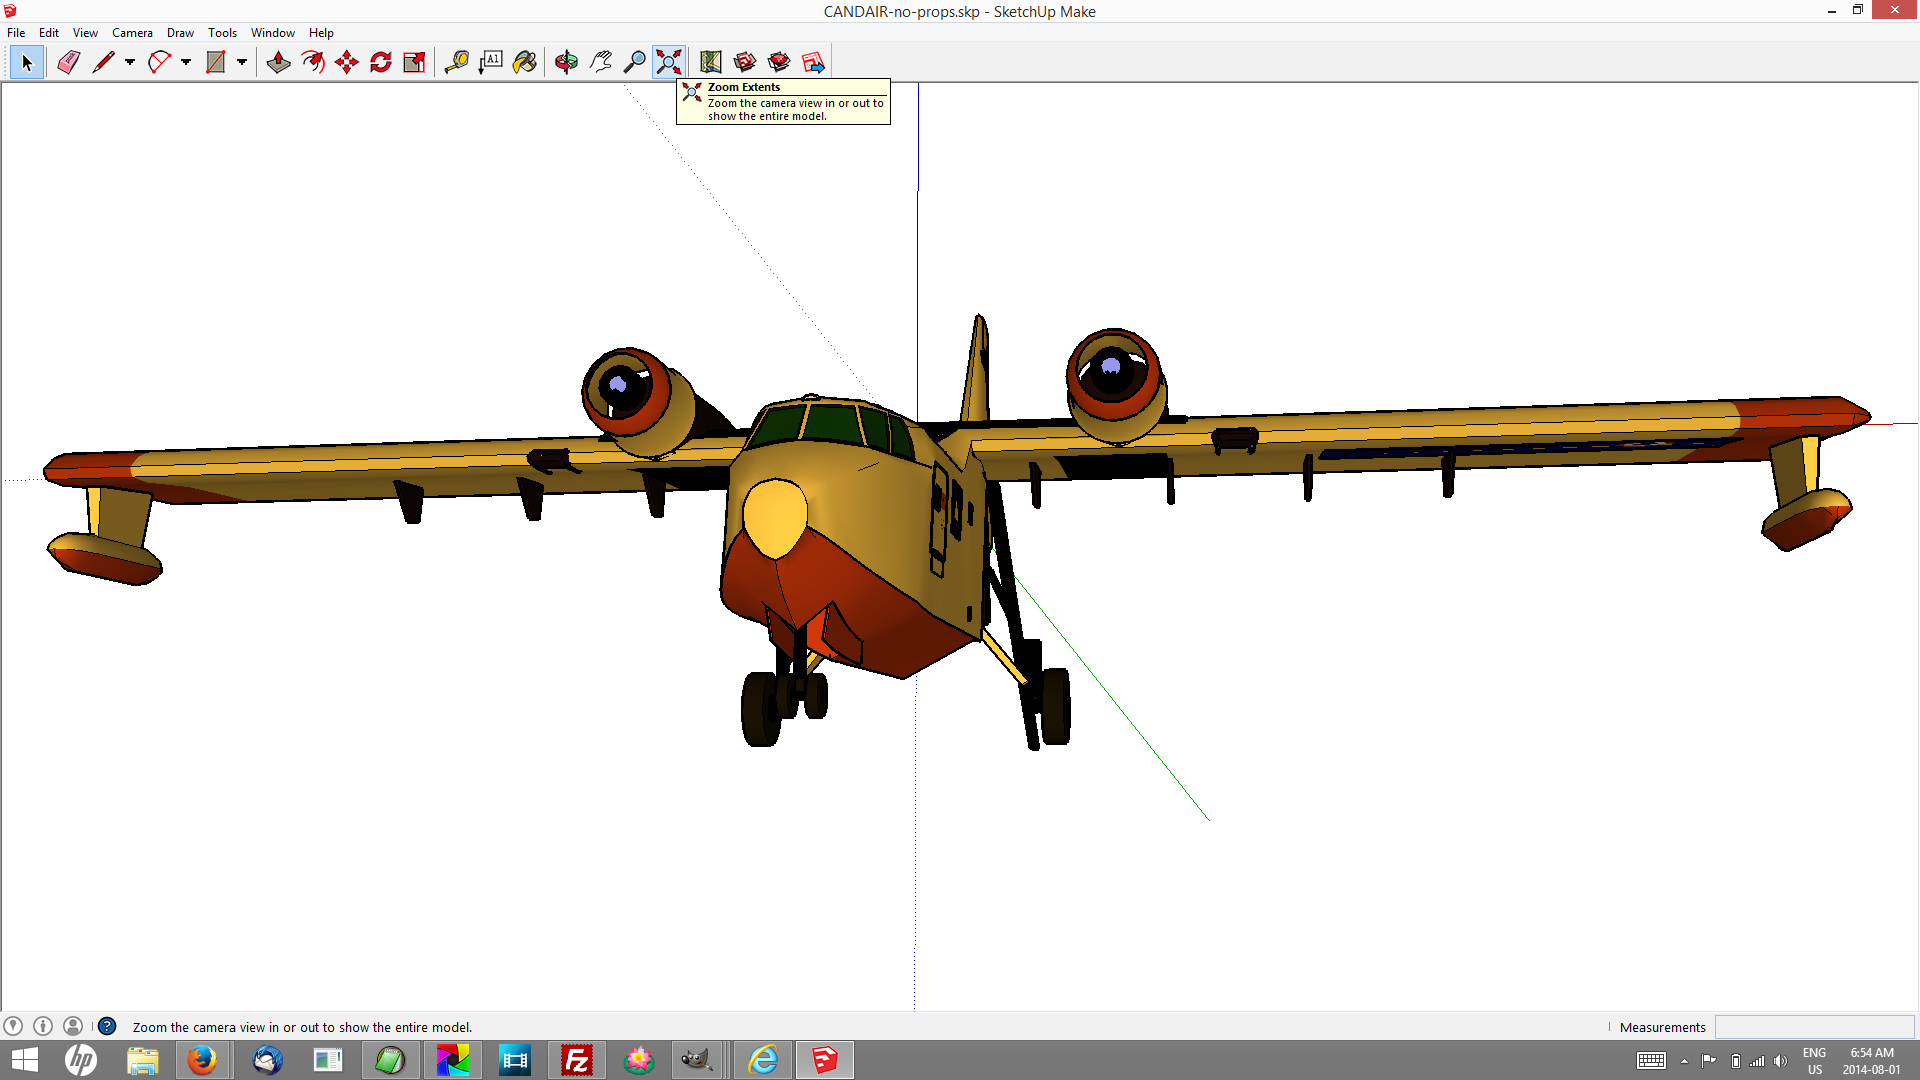Image resolution: width=1920 pixels, height=1080 pixels.
Task: Choose the Line pencil tool
Action: point(103,62)
